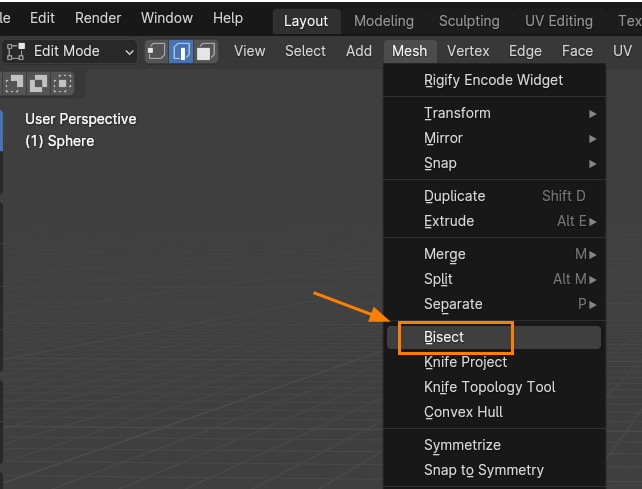The image size is (642, 489).
Task: Open the View menu in viewport header
Action: [249, 51]
